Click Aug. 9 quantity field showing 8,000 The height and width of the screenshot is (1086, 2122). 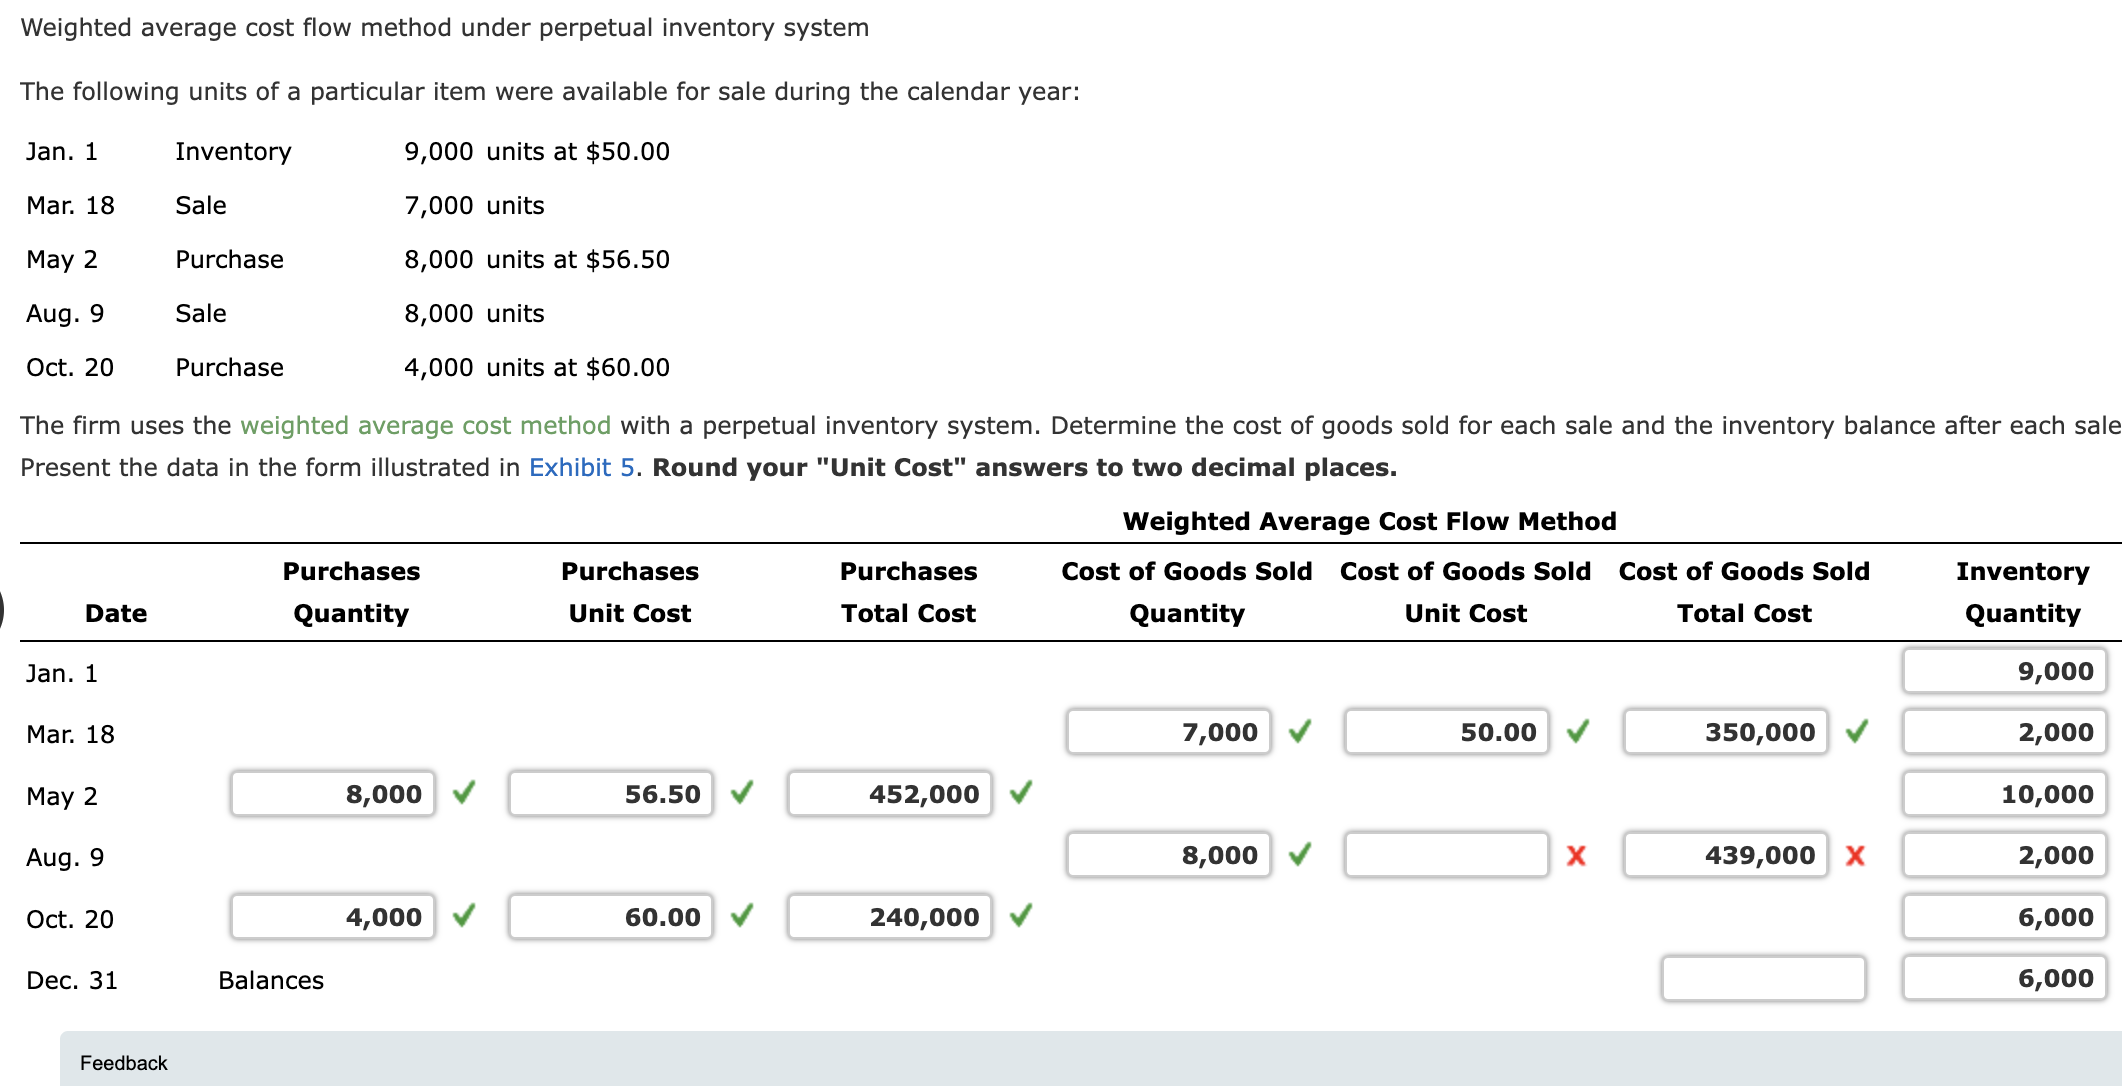click(1168, 856)
